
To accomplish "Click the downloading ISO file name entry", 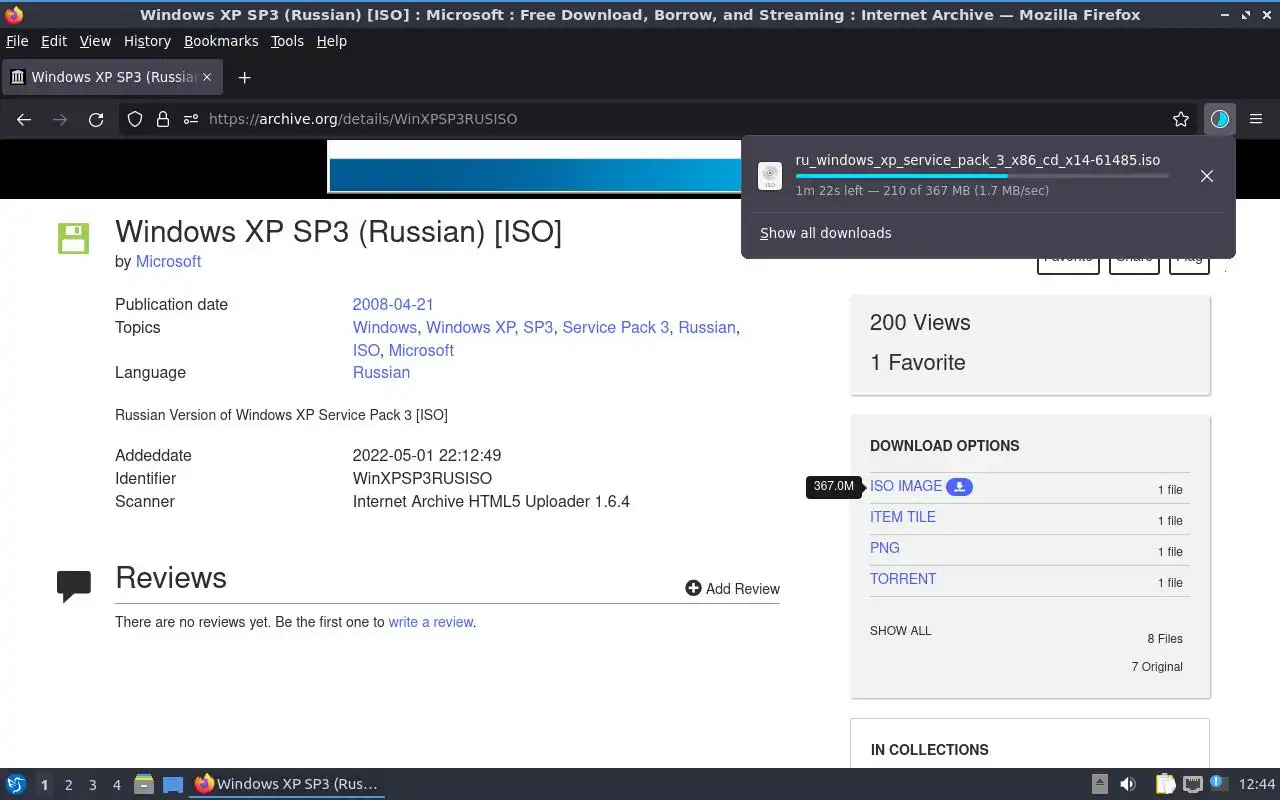I will (x=977, y=160).
